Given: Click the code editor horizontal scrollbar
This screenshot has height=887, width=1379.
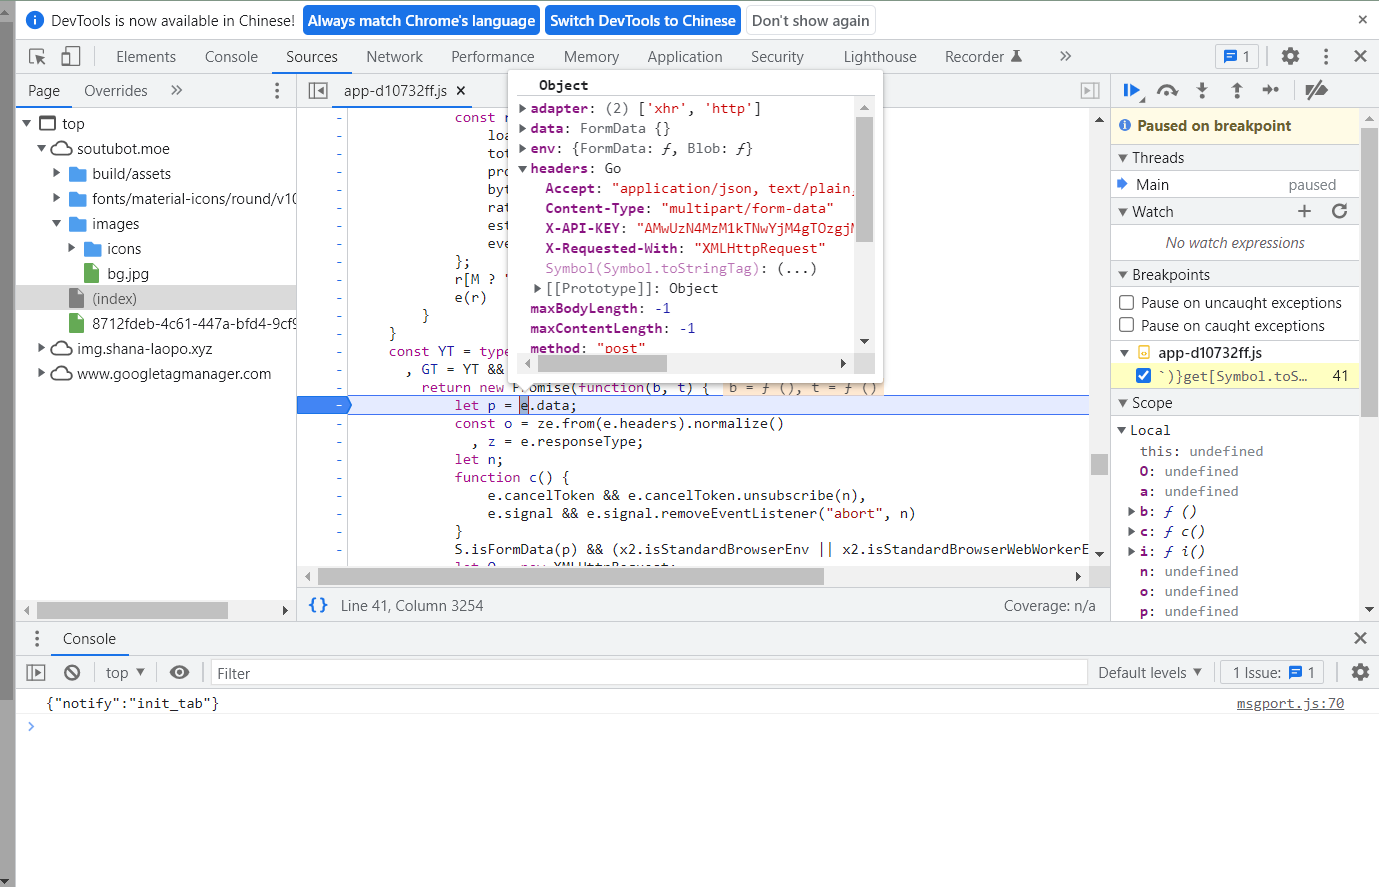Looking at the screenshot, I should tap(570, 576).
